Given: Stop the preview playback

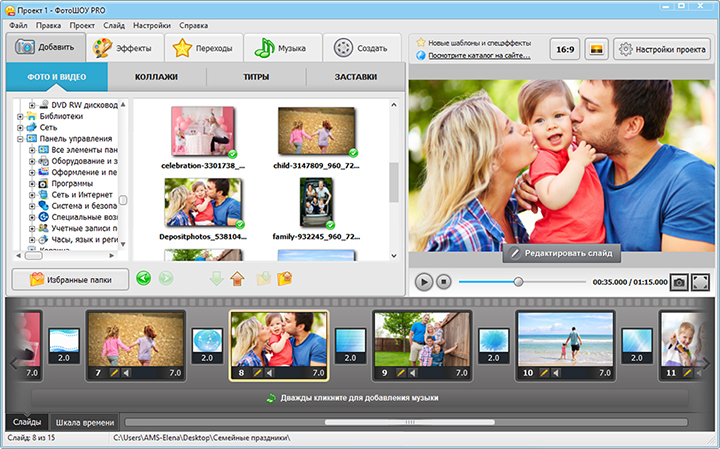Looking at the screenshot, I should coord(444,282).
